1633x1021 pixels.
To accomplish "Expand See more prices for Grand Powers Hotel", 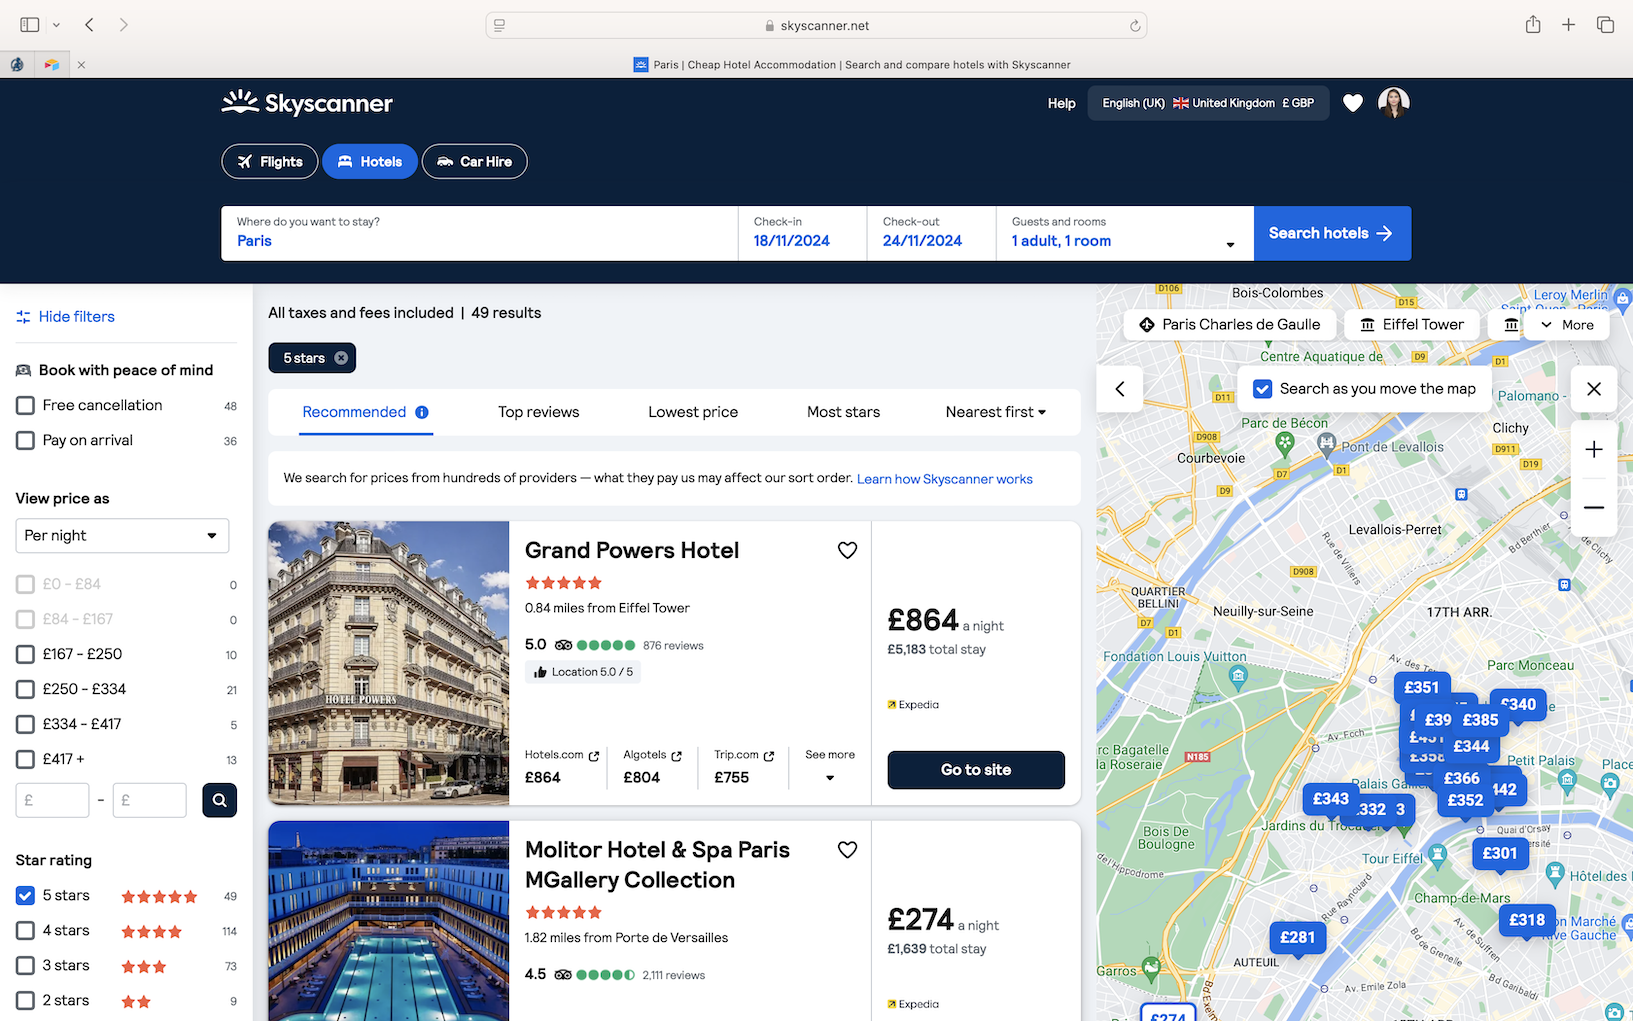I will [x=830, y=766].
